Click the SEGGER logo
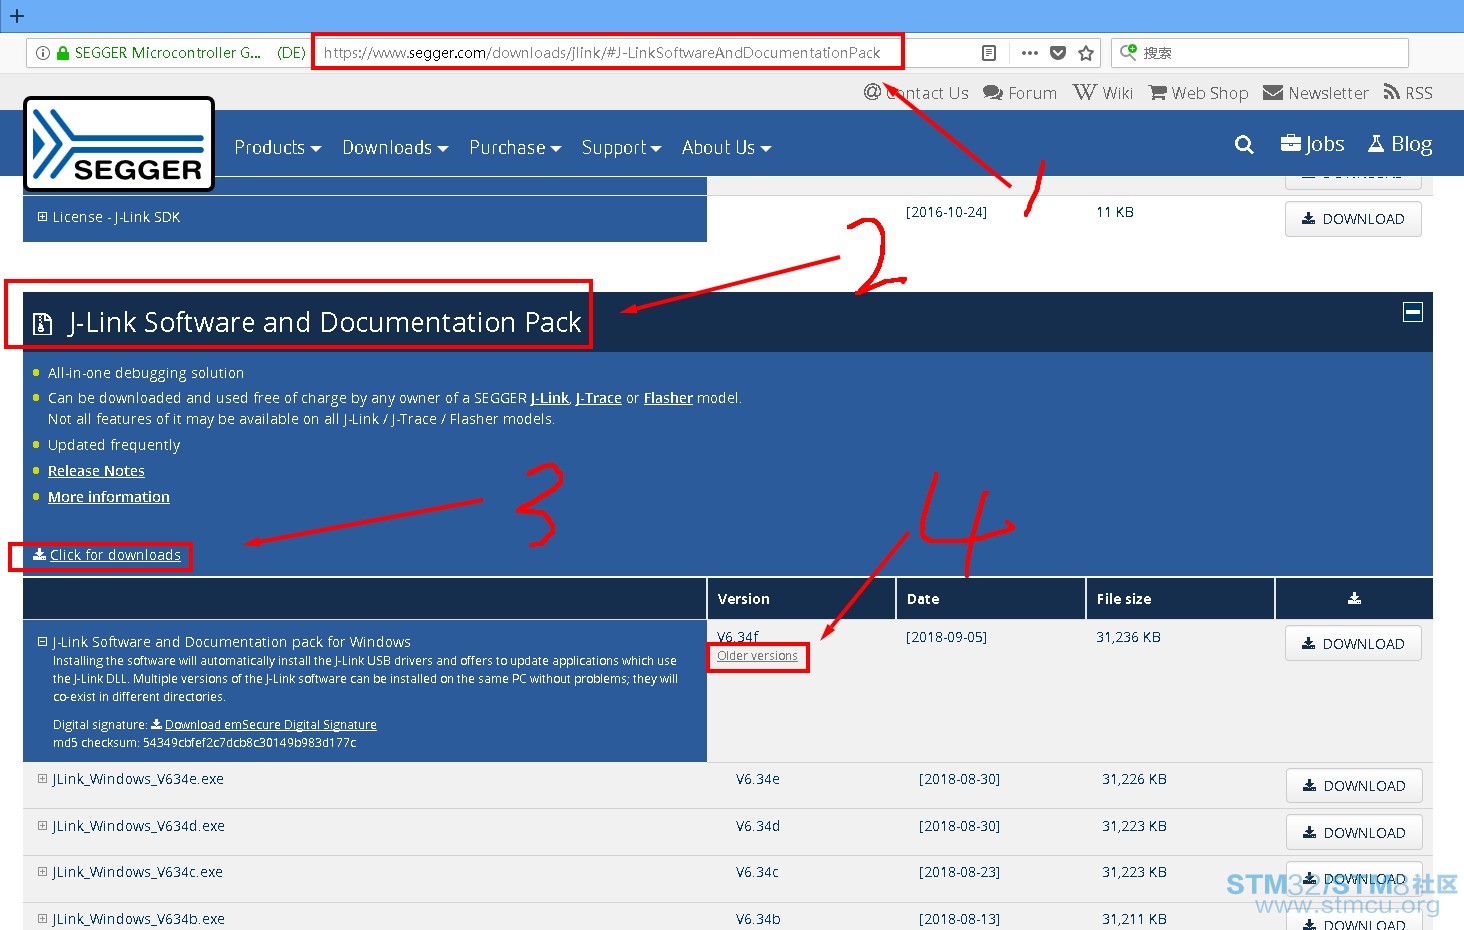The height and width of the screenshot is (930, 1464). click(x=119, y=144)
